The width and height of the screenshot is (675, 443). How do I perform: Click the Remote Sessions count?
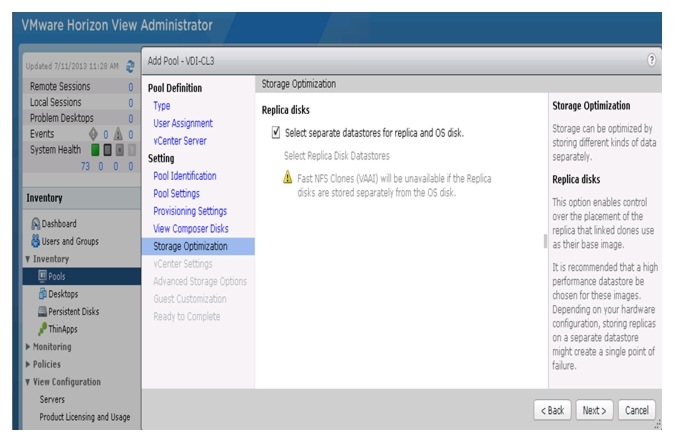click(130, 87)
